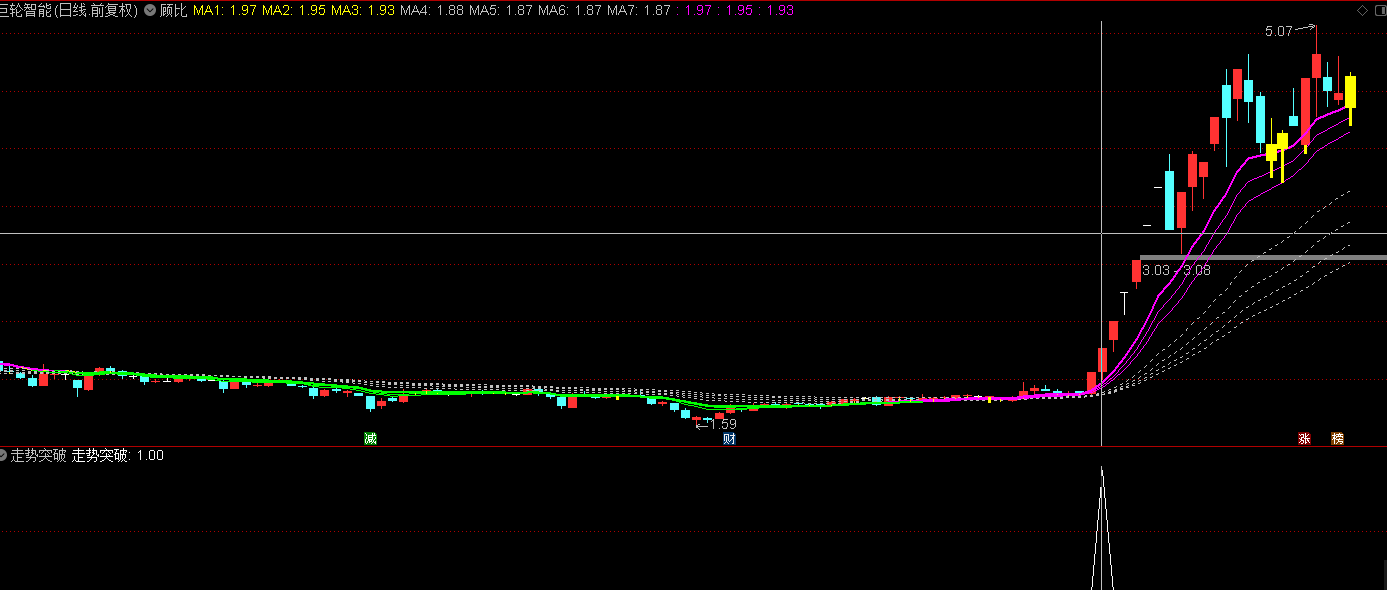Screen dimensions: 1387x590
Task: Select the MA4: 1.88 value label
Action: tap(432, 10)
